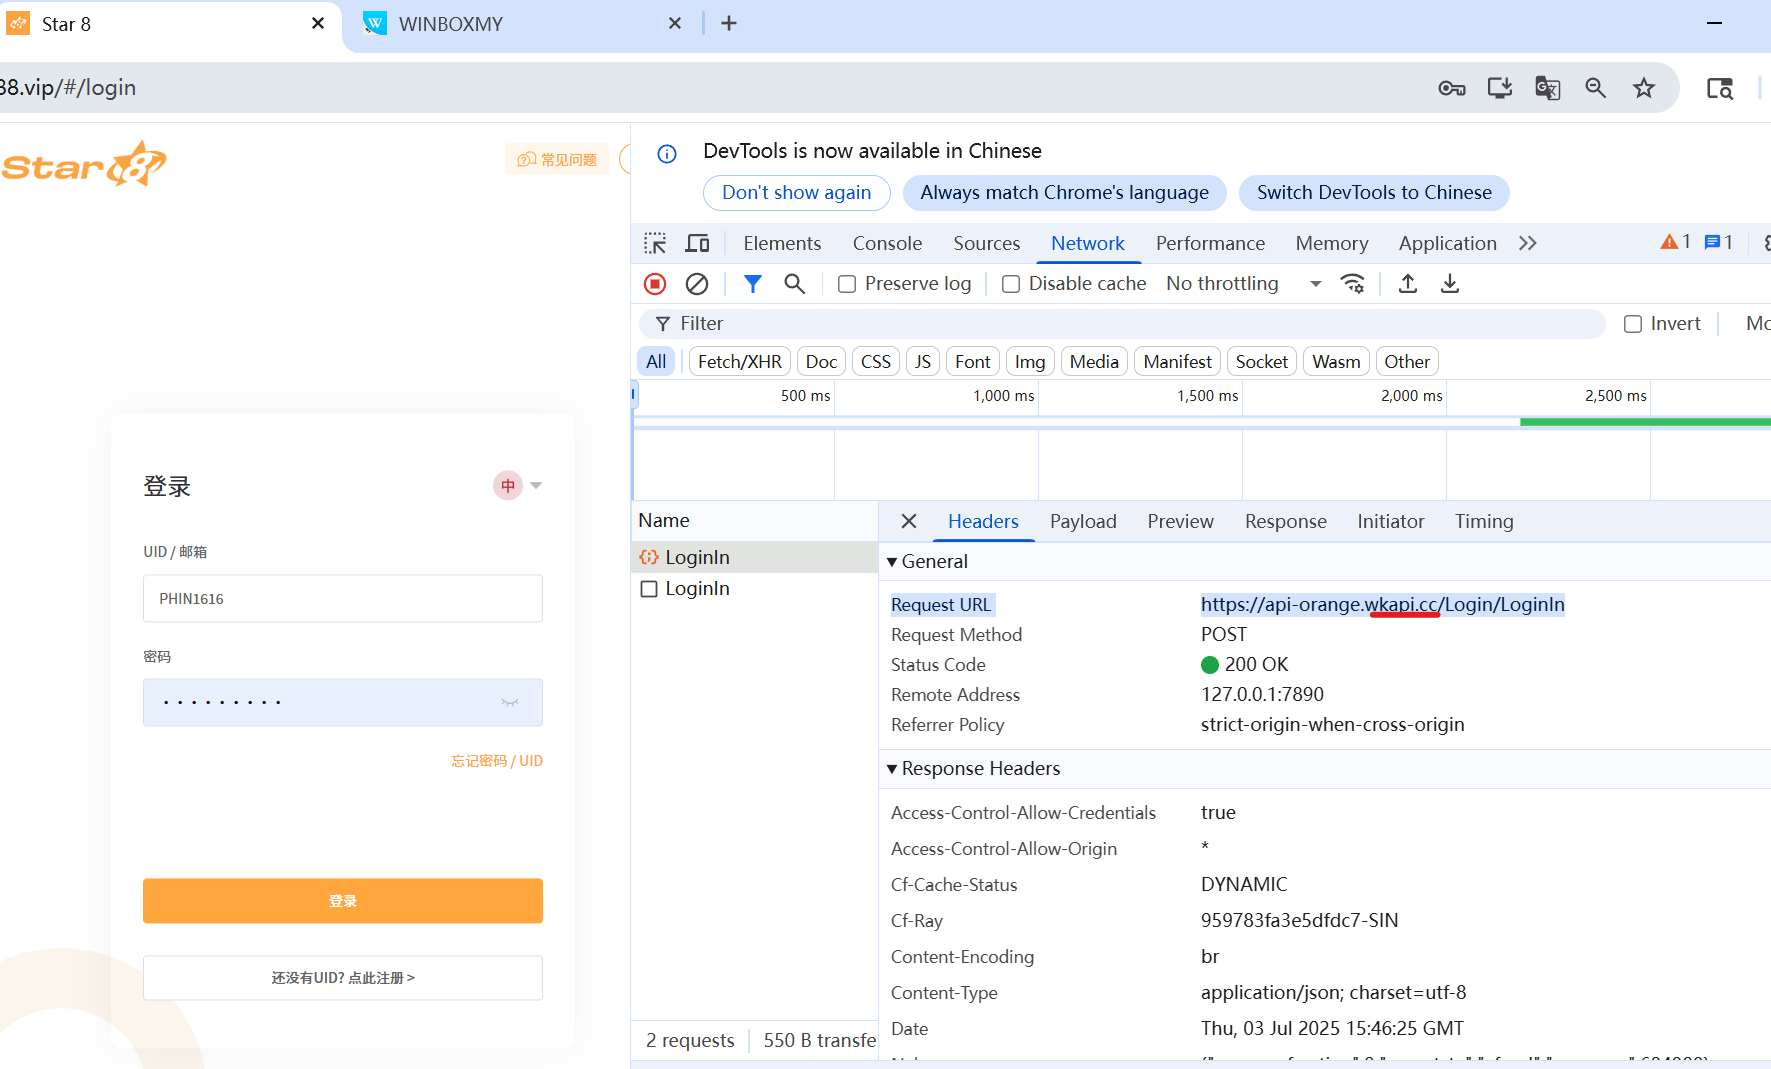
Task: Enable the Preserve log checkbox
Action: coord(847,284)
